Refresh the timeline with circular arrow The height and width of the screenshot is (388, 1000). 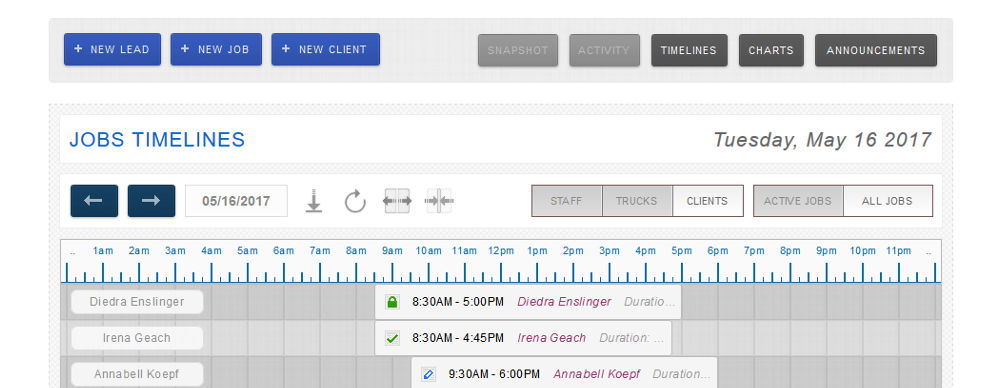pos(355,201)
